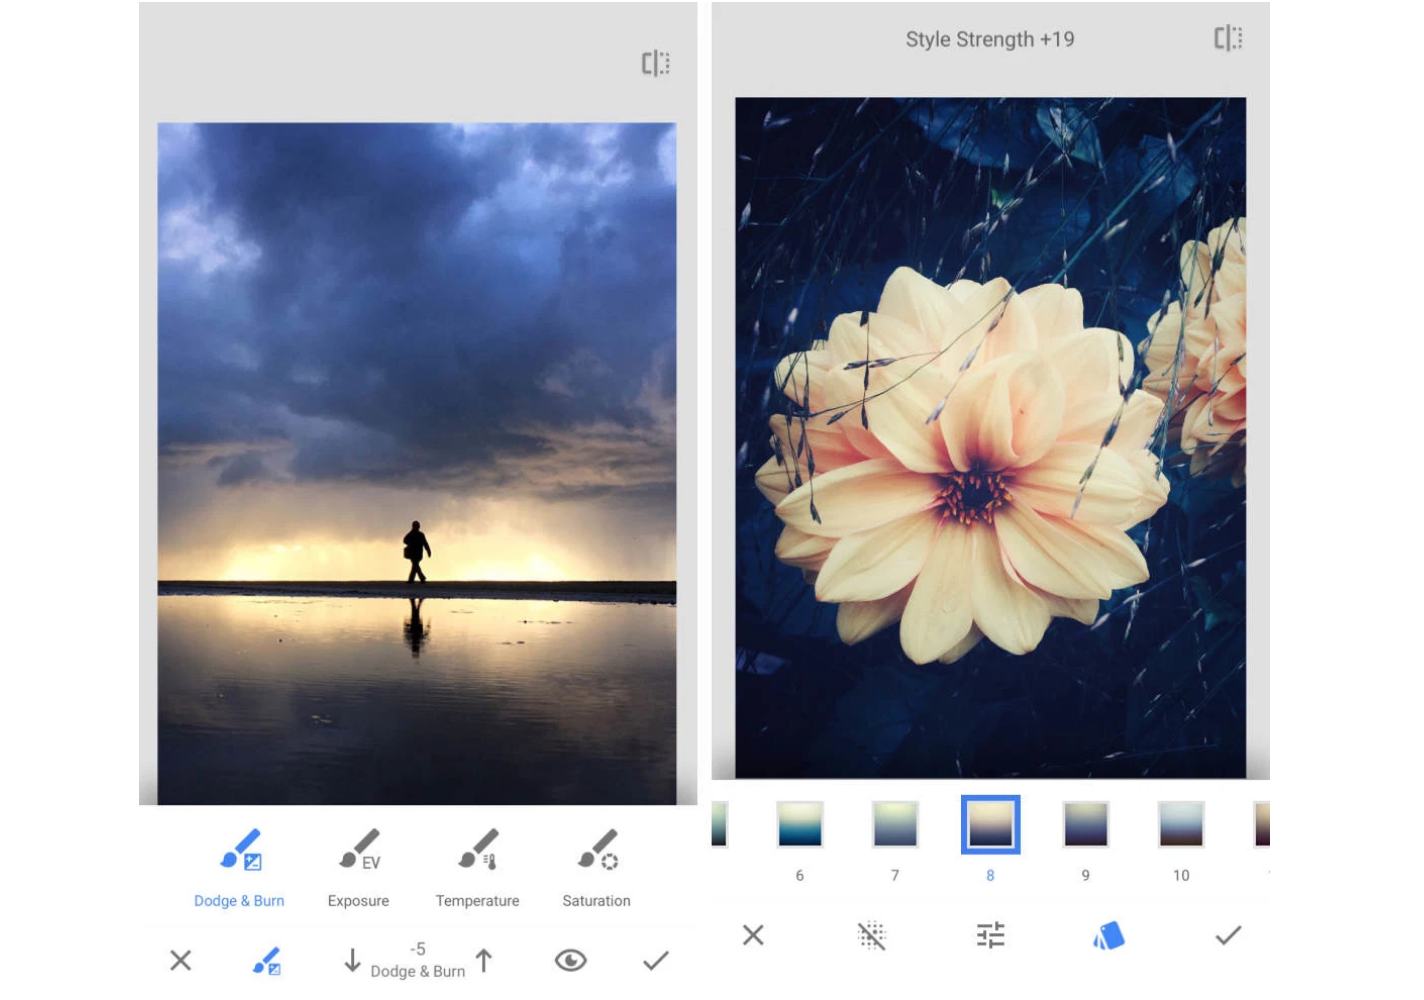Select style preset number 8
This screenshot has height=1000, width=1424.
(990, 825)
